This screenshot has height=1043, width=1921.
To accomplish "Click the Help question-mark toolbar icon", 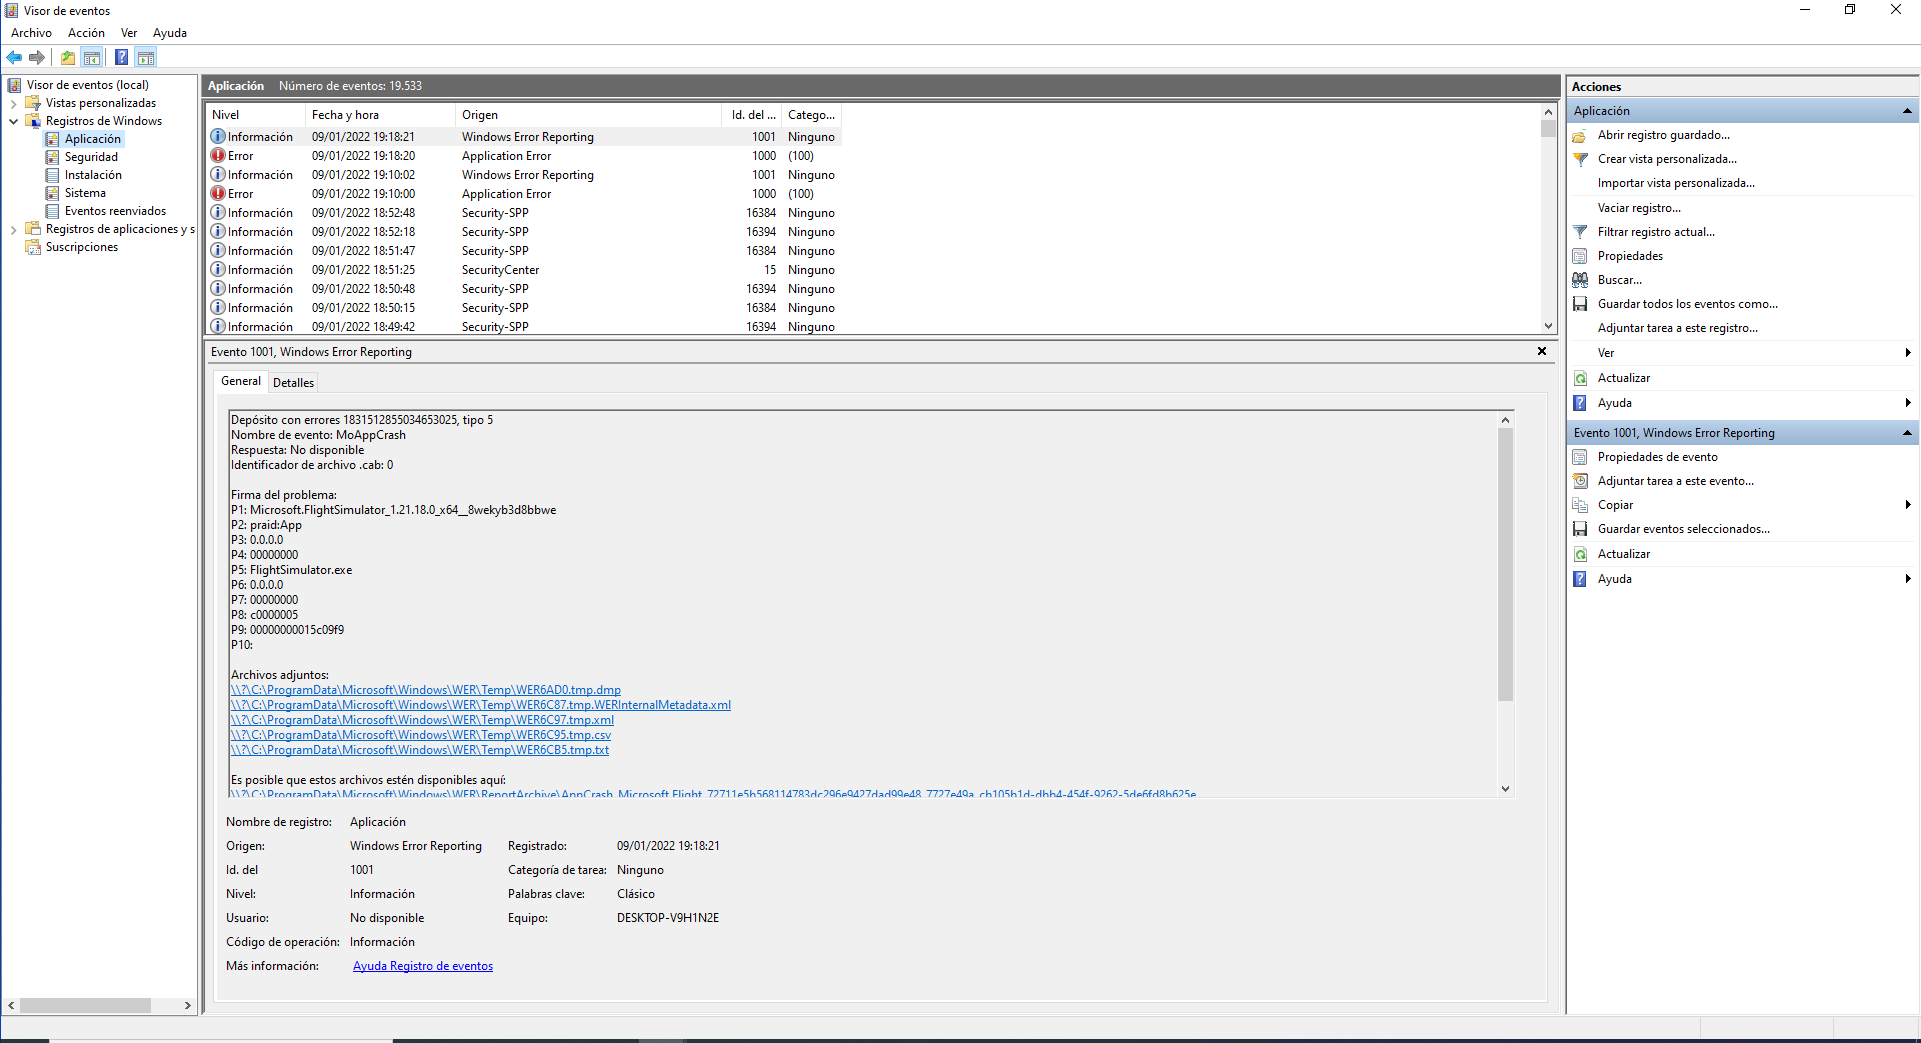I will (121, 58).
